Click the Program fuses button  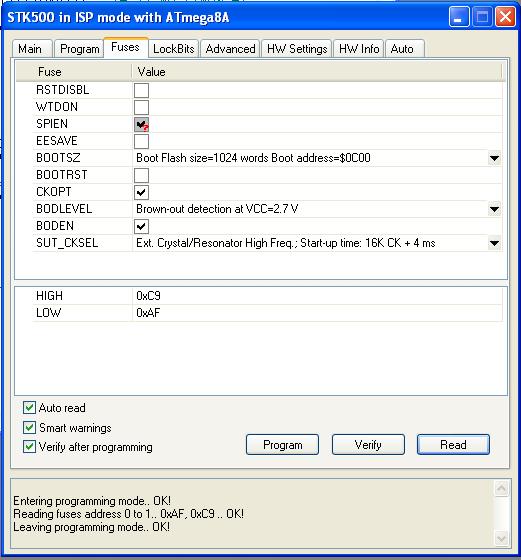282,445
